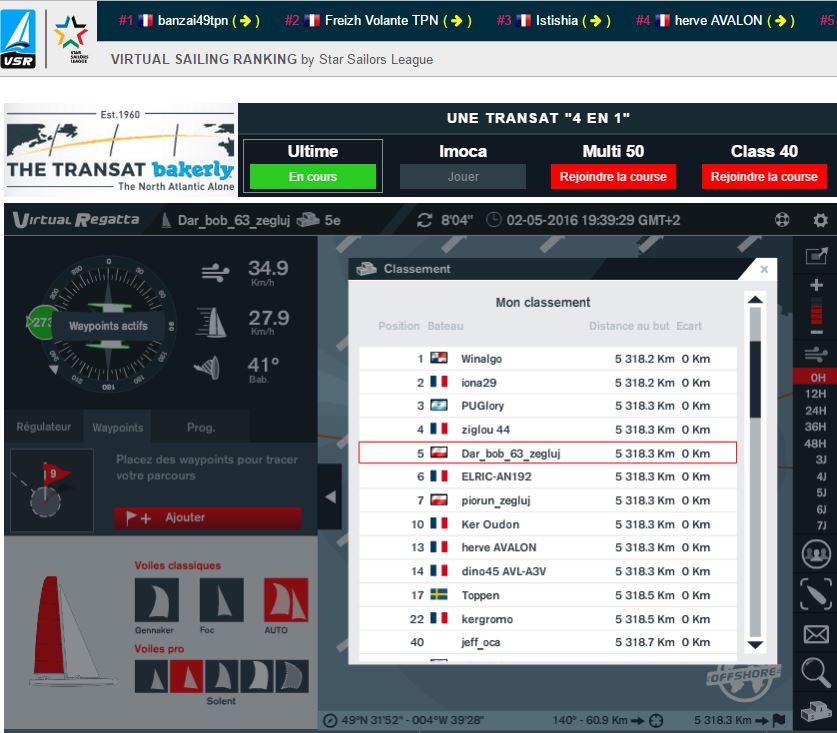The image size is (837, 733).
Task: Select the 3J forecast time
Action: (x=820, y=460)
